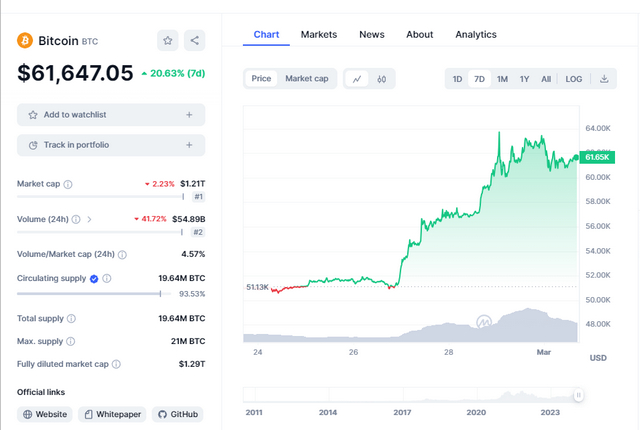Download chart data icon
The width and height of the screenshot is (640, 430).
coord(604,79)
